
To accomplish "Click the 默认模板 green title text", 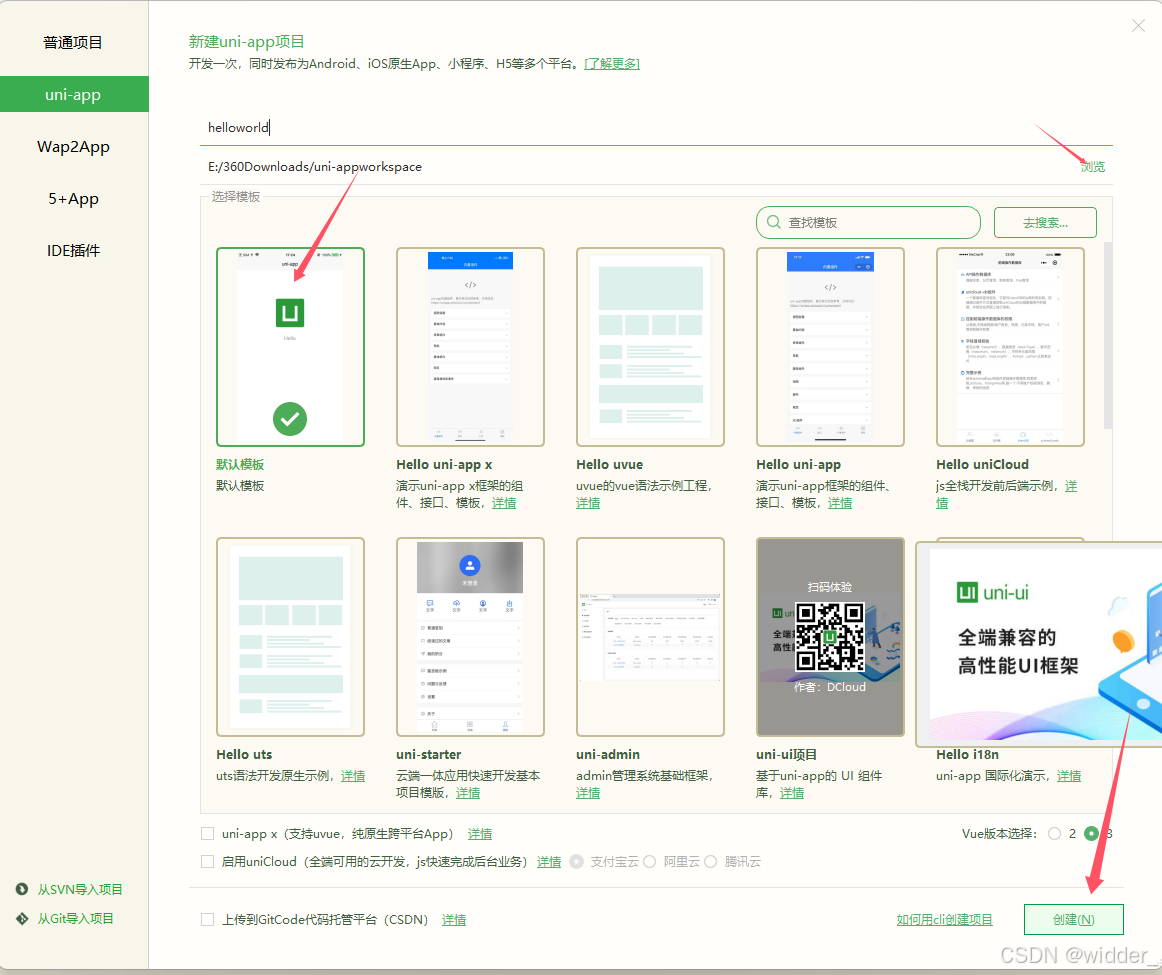I will coord(240,465).
